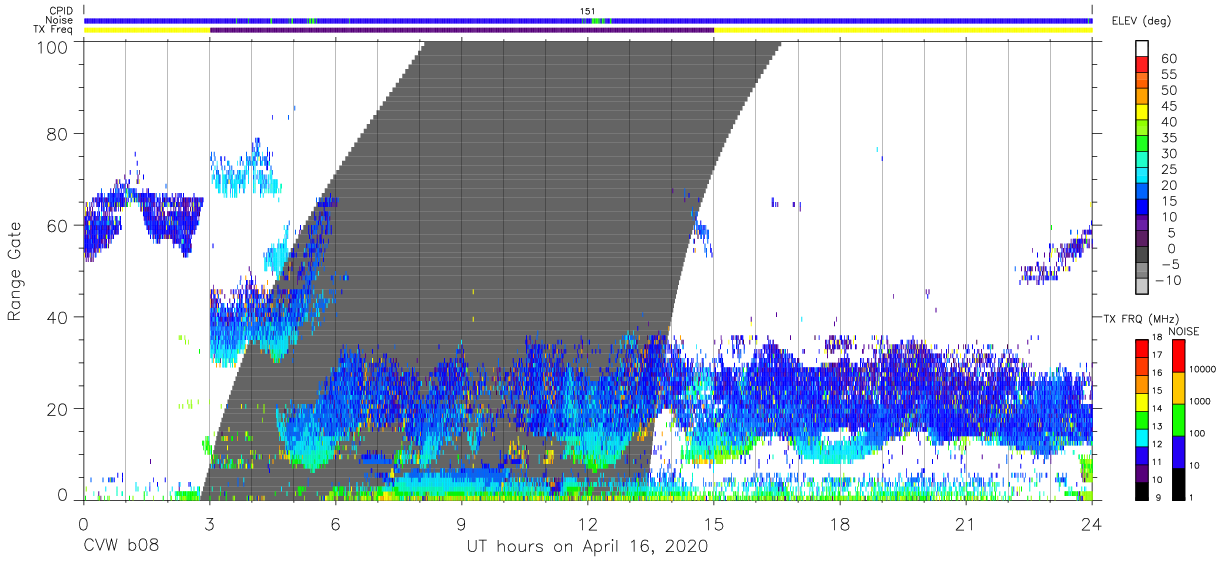This screenshot has width=1228, height=567.
Task: Click the '100' range gate tick label
Action: [x=54, y=47]
